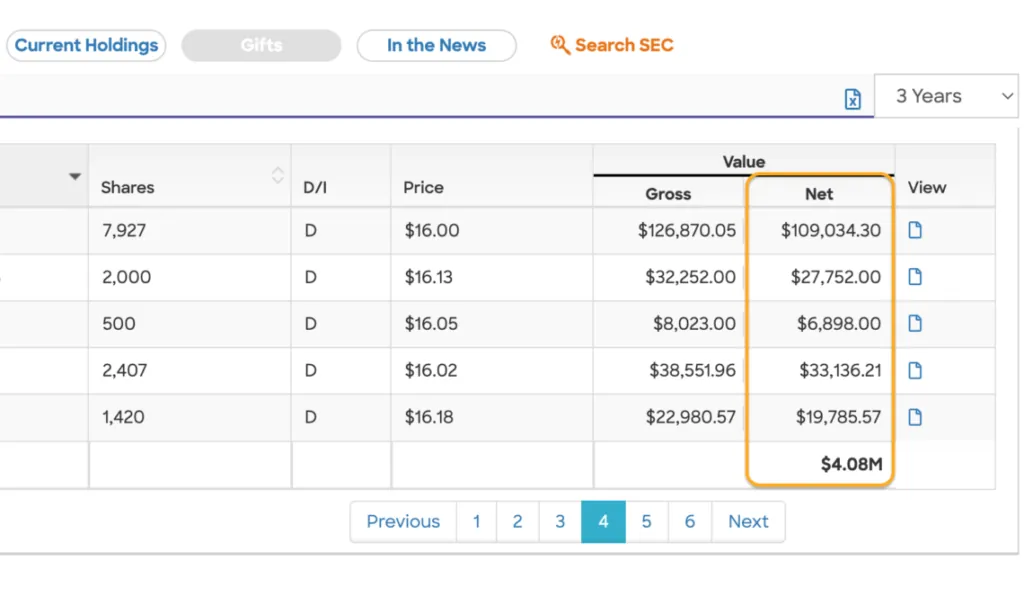Select the $126,870.05 gross value
Viewport: 1024px width, 614px height.
pos(687,231)
